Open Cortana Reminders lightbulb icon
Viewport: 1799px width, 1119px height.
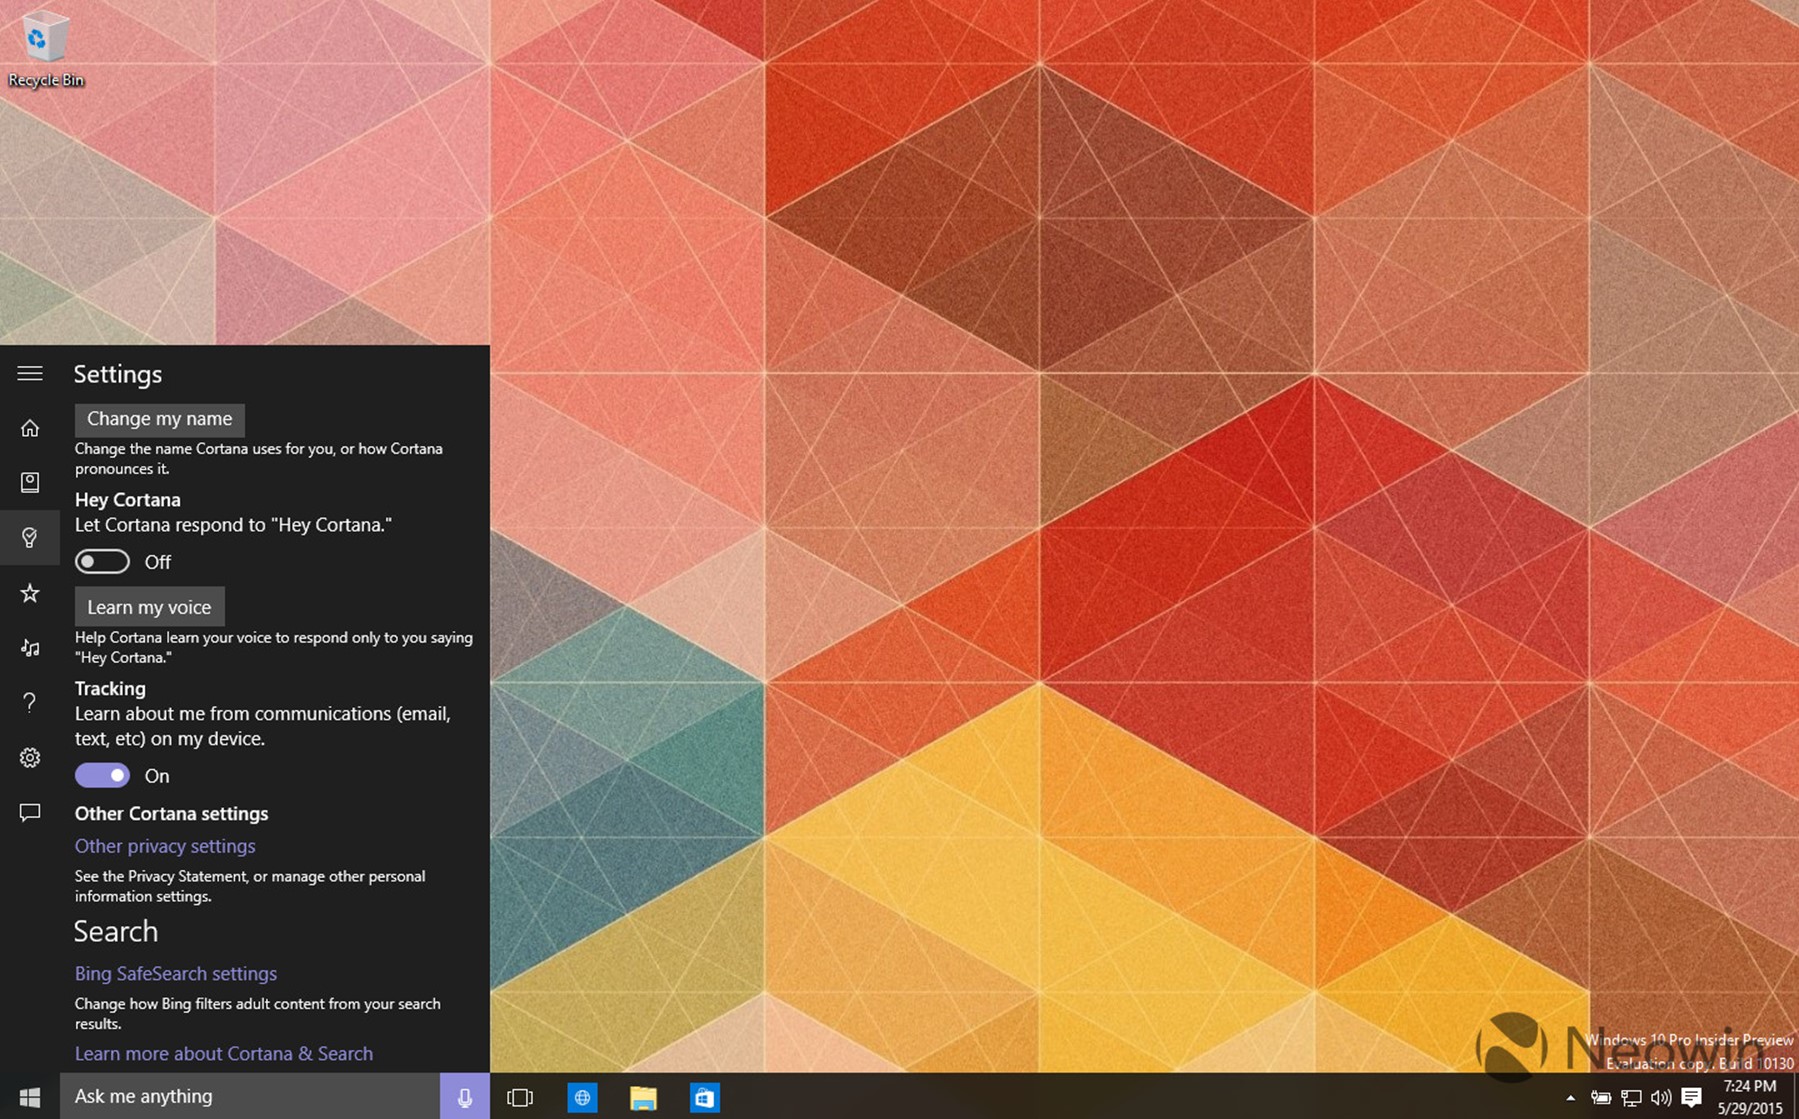pos(30,537)
